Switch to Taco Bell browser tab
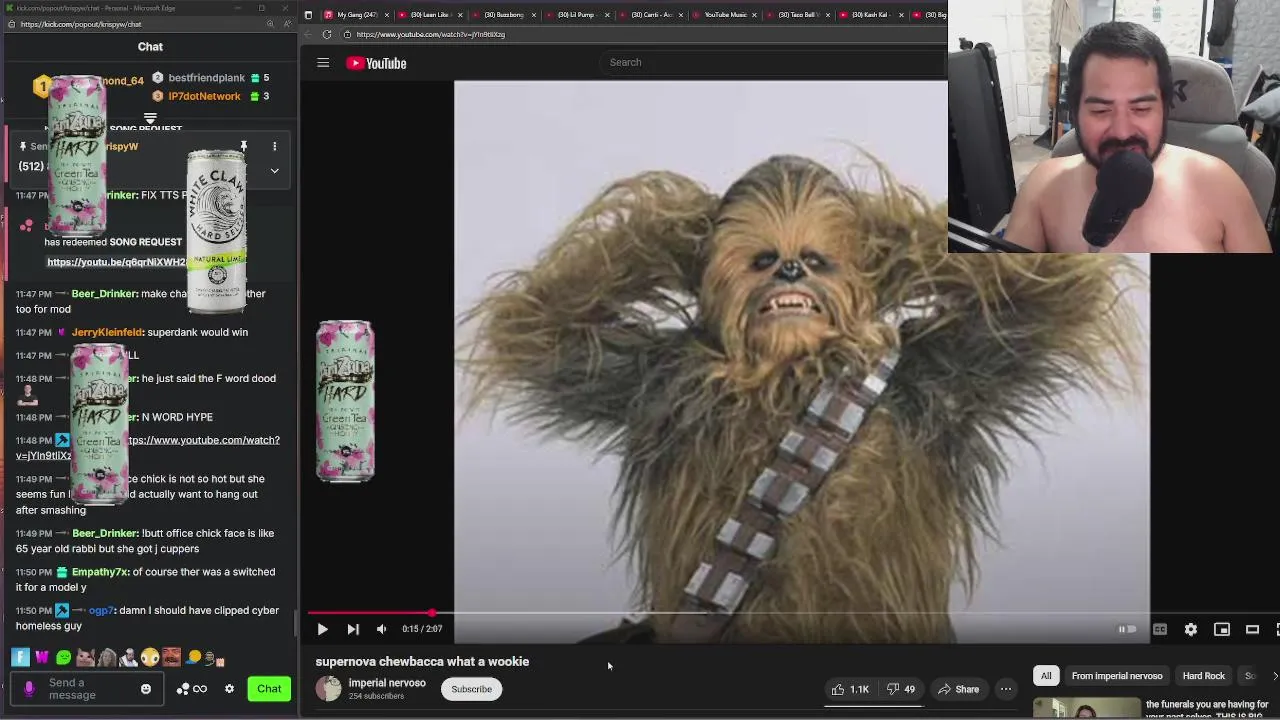The image size is (1280, 720). click(797, 15)
